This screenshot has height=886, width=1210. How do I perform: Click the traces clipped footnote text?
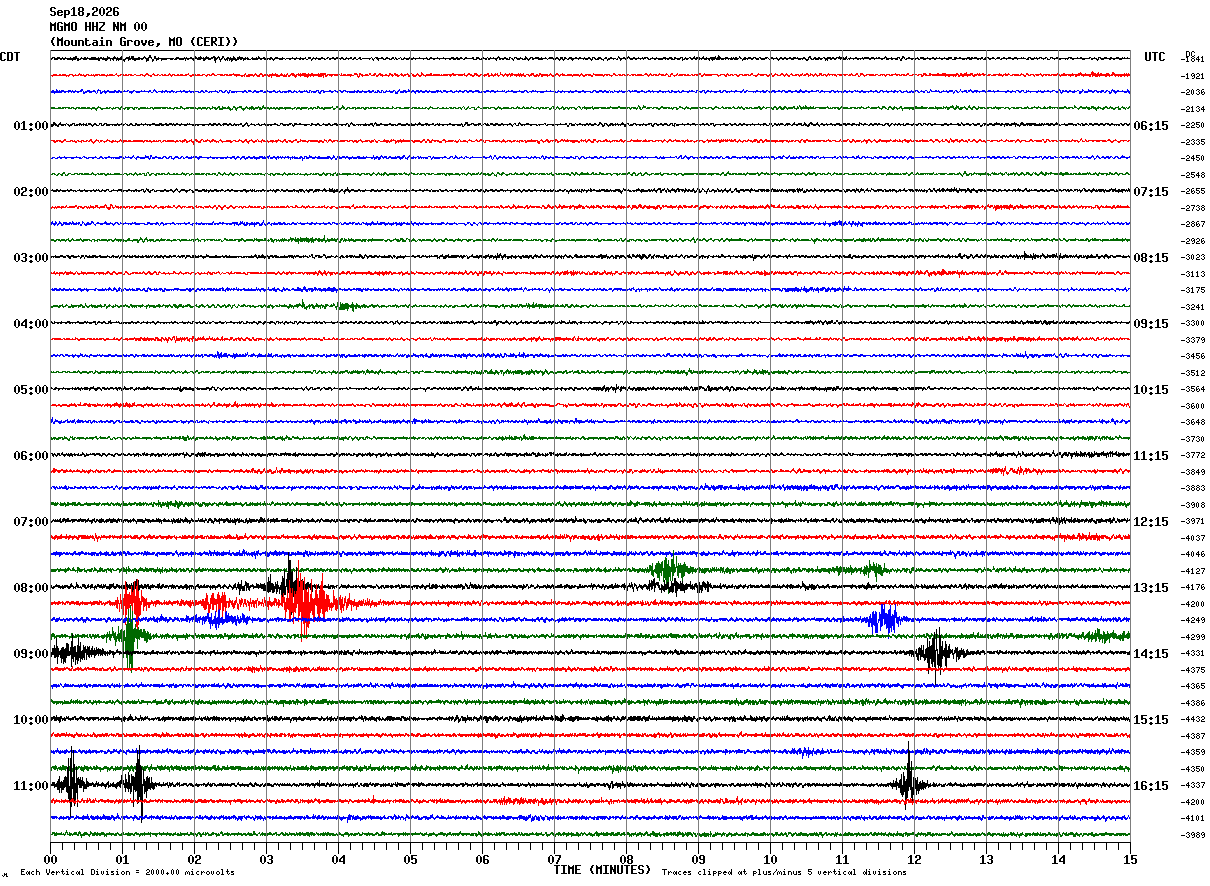pyautogui.click(x=784, y=872)
